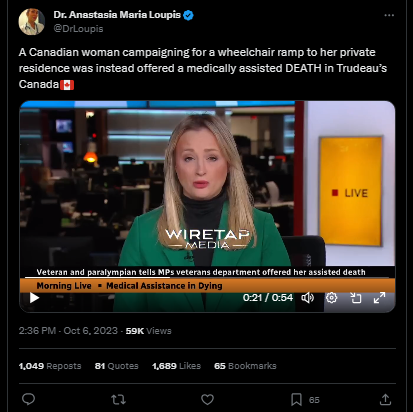Image resolution: width=413 pixels, height=412 pixels.
Task: Play the embedded news video
Action: click(x=34, y=298)
